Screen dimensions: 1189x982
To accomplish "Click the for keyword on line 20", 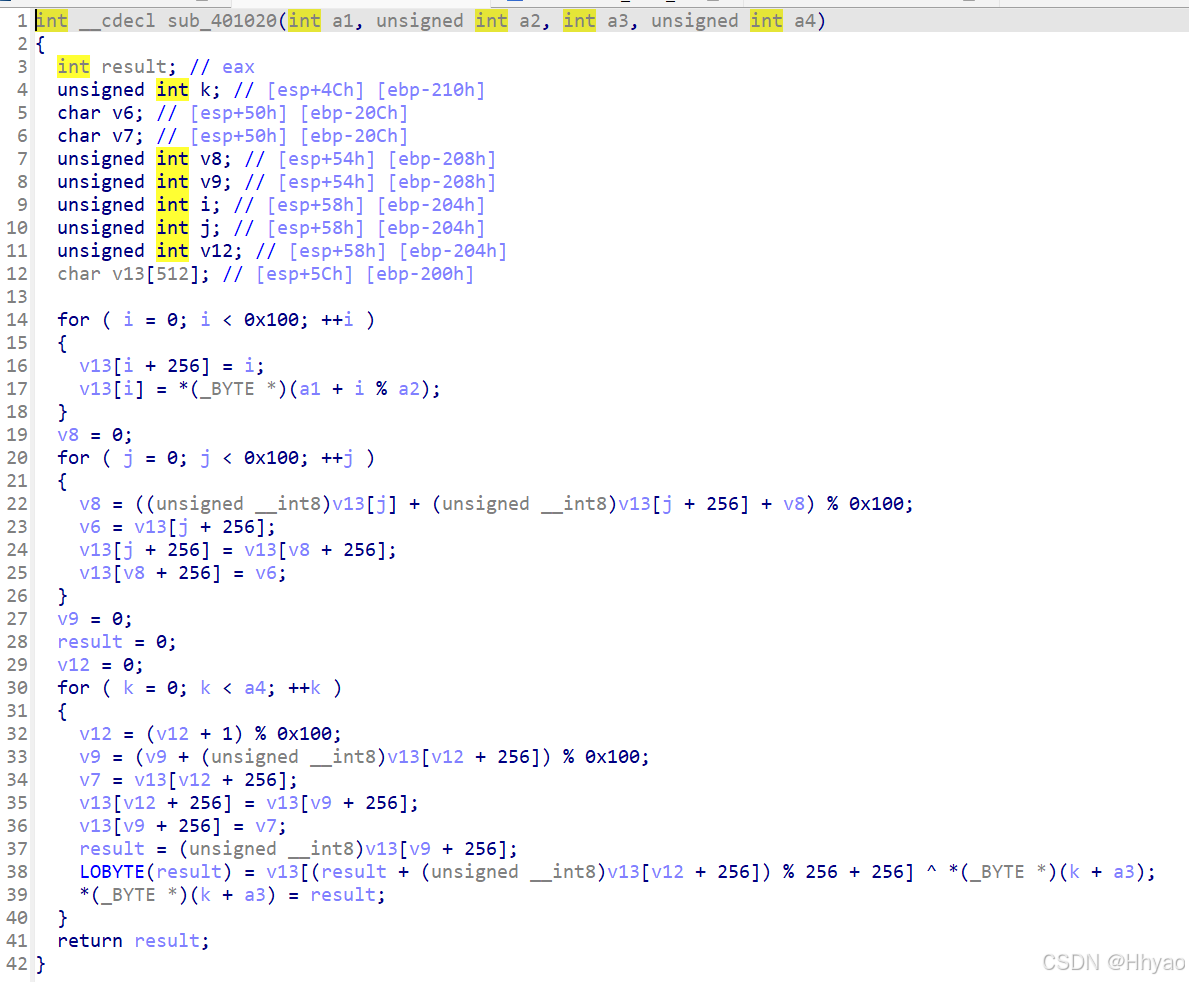I will (x=74, y=458).
